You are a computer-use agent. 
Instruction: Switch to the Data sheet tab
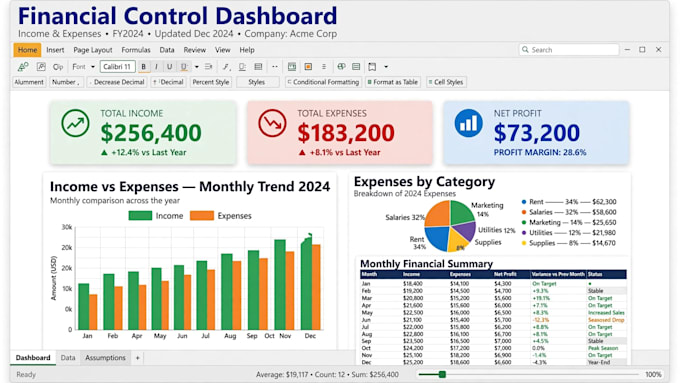[x=68, y=358]
